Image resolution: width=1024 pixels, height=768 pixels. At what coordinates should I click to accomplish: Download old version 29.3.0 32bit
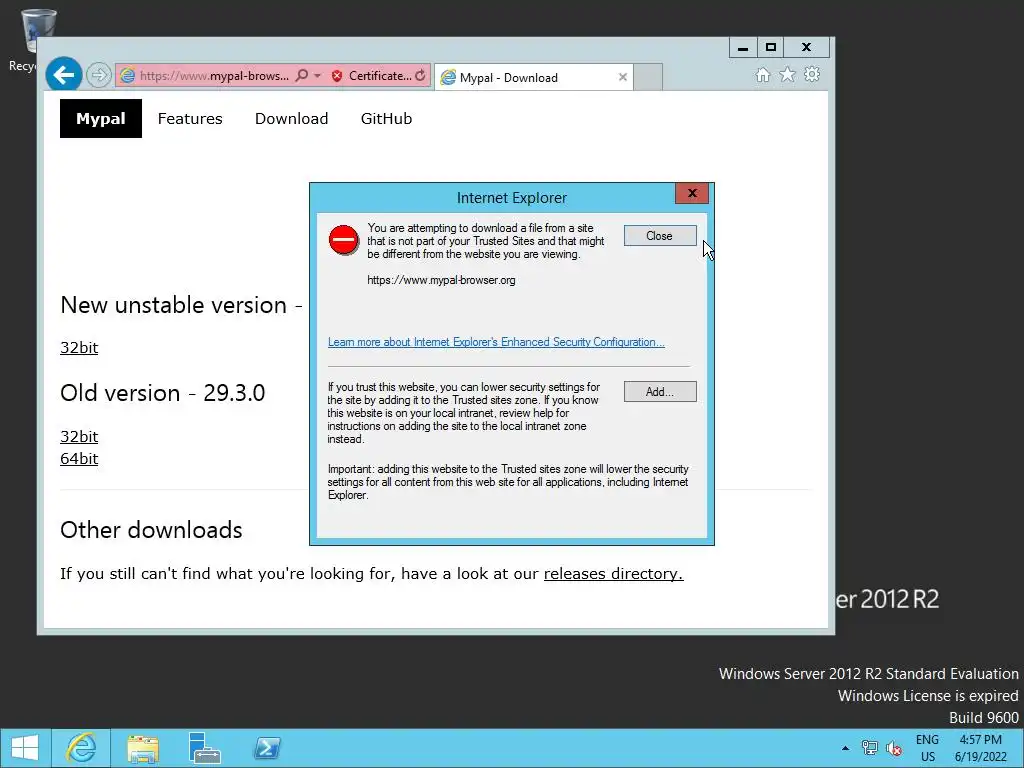(x=79, y=436)
